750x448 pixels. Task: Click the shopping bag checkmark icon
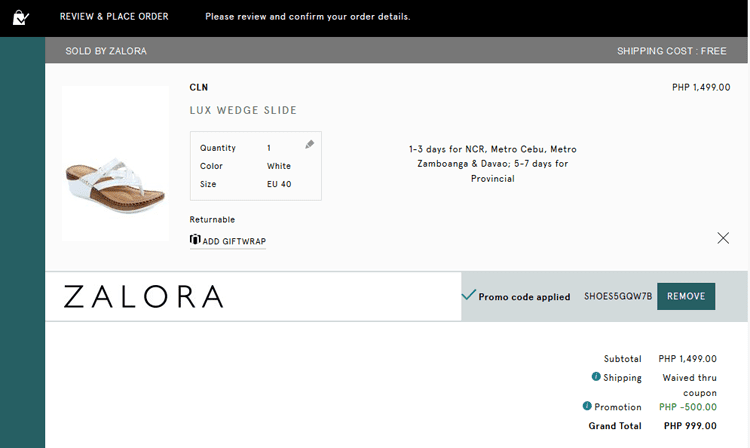coord(21,17)
